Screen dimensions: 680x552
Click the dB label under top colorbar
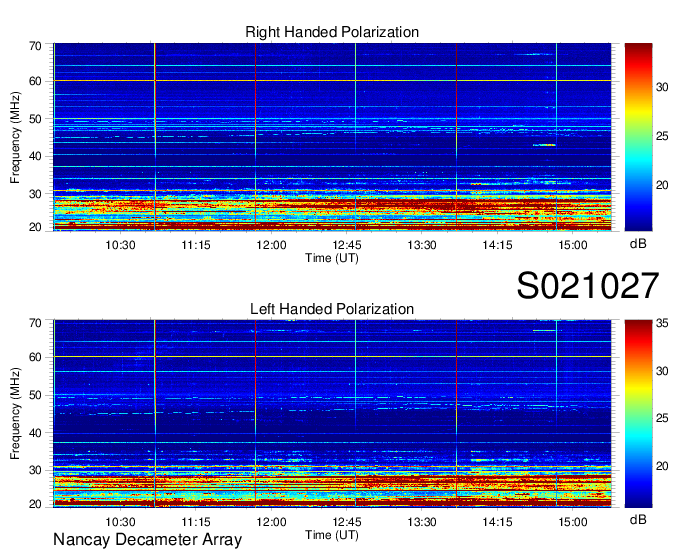click(638, 244)
